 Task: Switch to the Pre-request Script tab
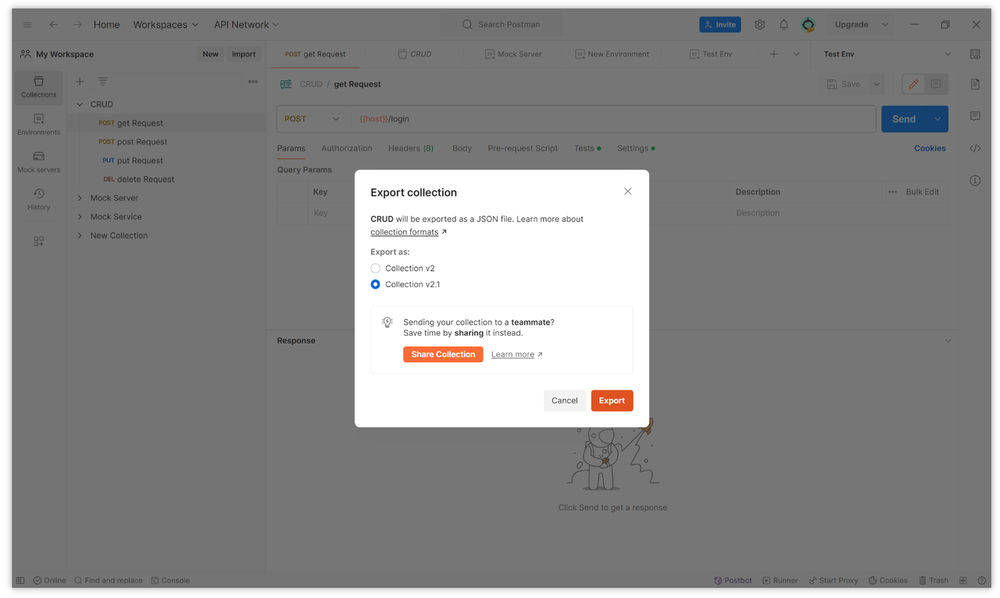click(x=522, y=148)
